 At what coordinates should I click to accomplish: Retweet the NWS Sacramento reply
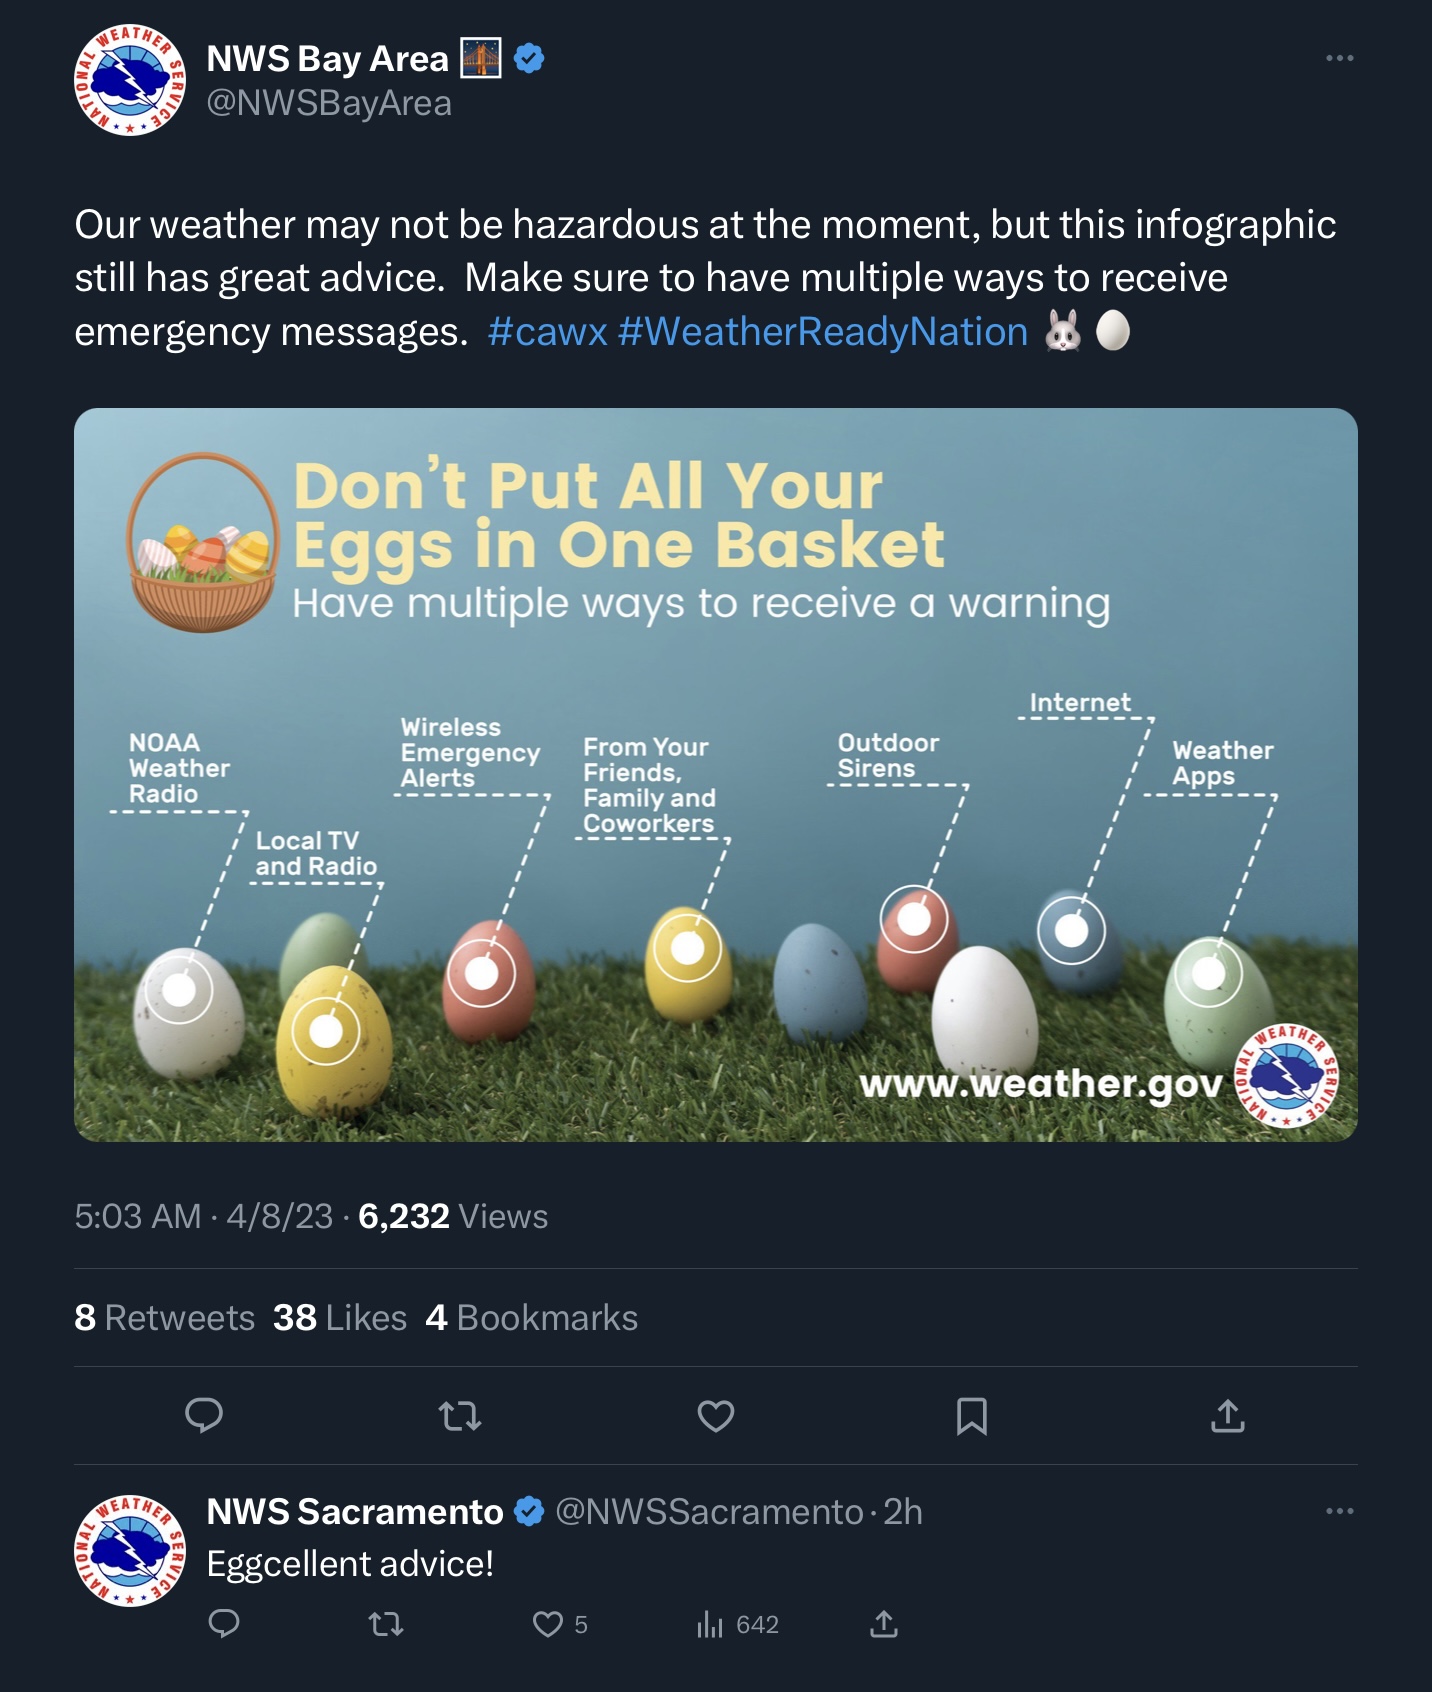point(386,1623)
